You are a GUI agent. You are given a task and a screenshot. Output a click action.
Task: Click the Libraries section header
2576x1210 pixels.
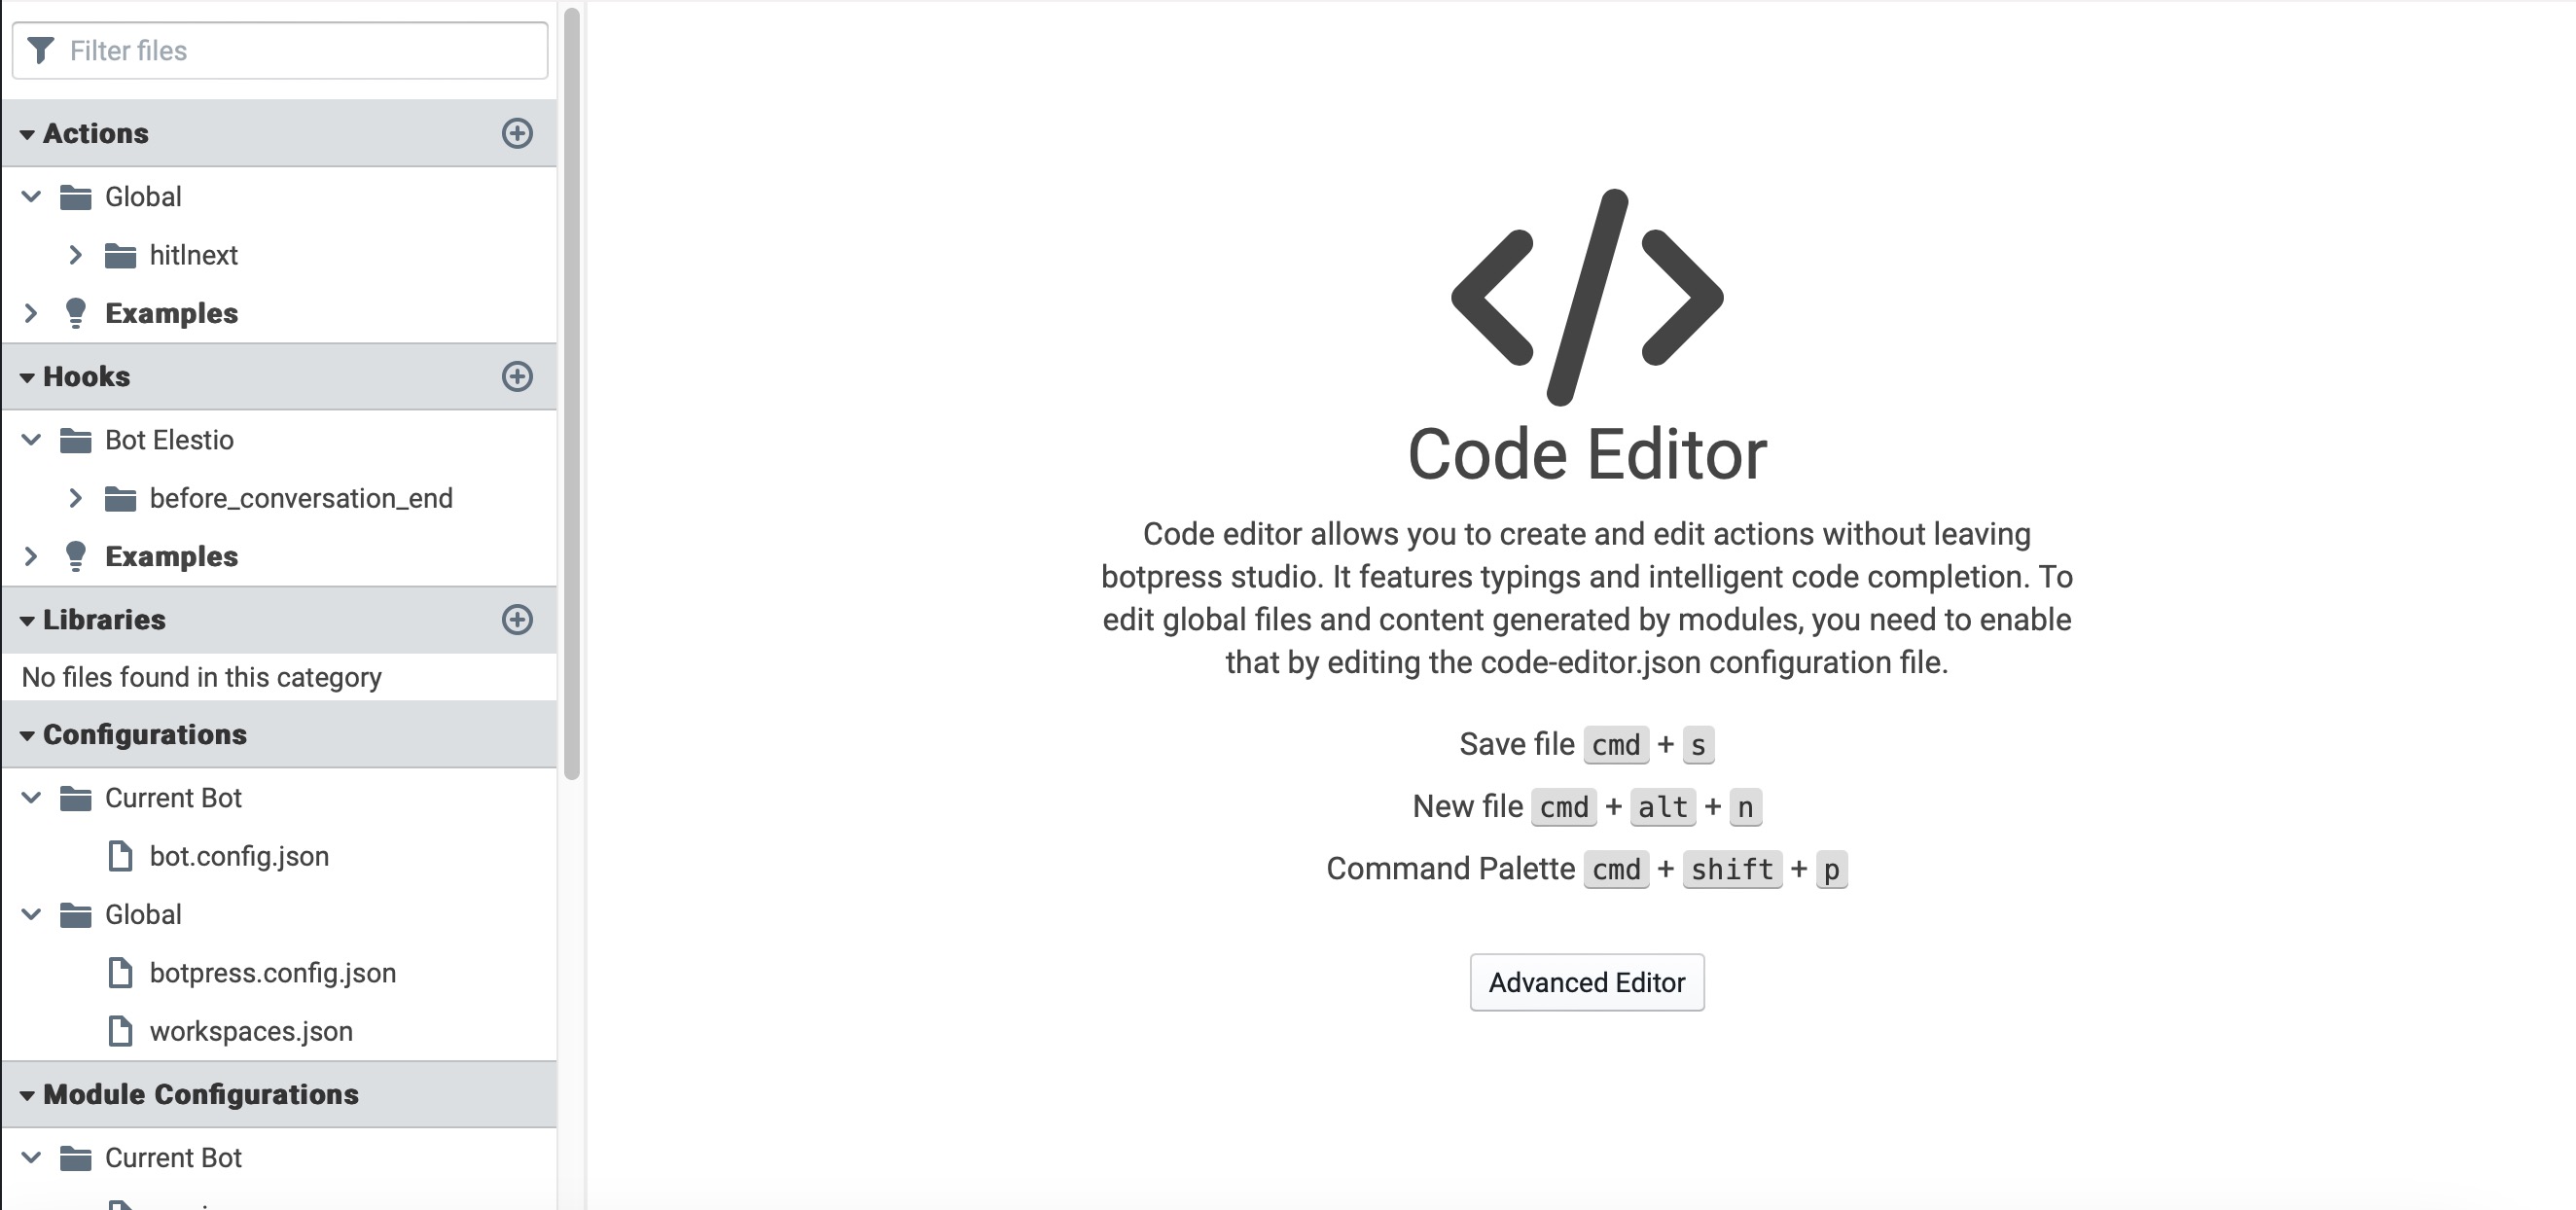coord(103,620)
